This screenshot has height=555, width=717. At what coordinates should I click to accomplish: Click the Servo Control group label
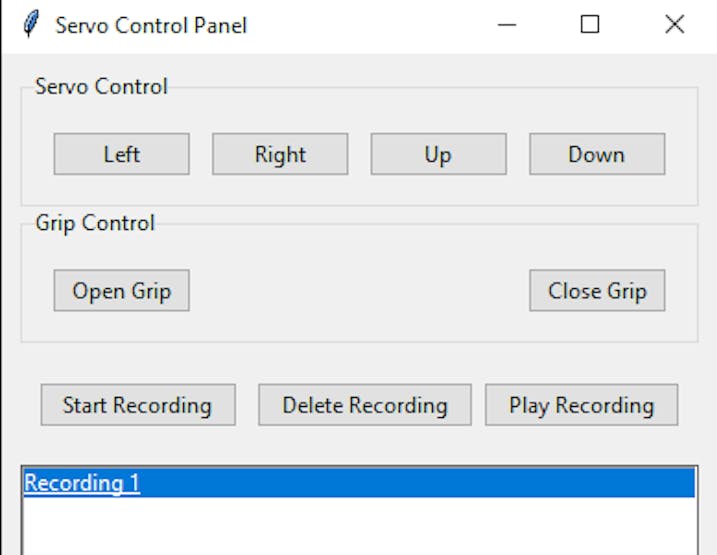101,86
